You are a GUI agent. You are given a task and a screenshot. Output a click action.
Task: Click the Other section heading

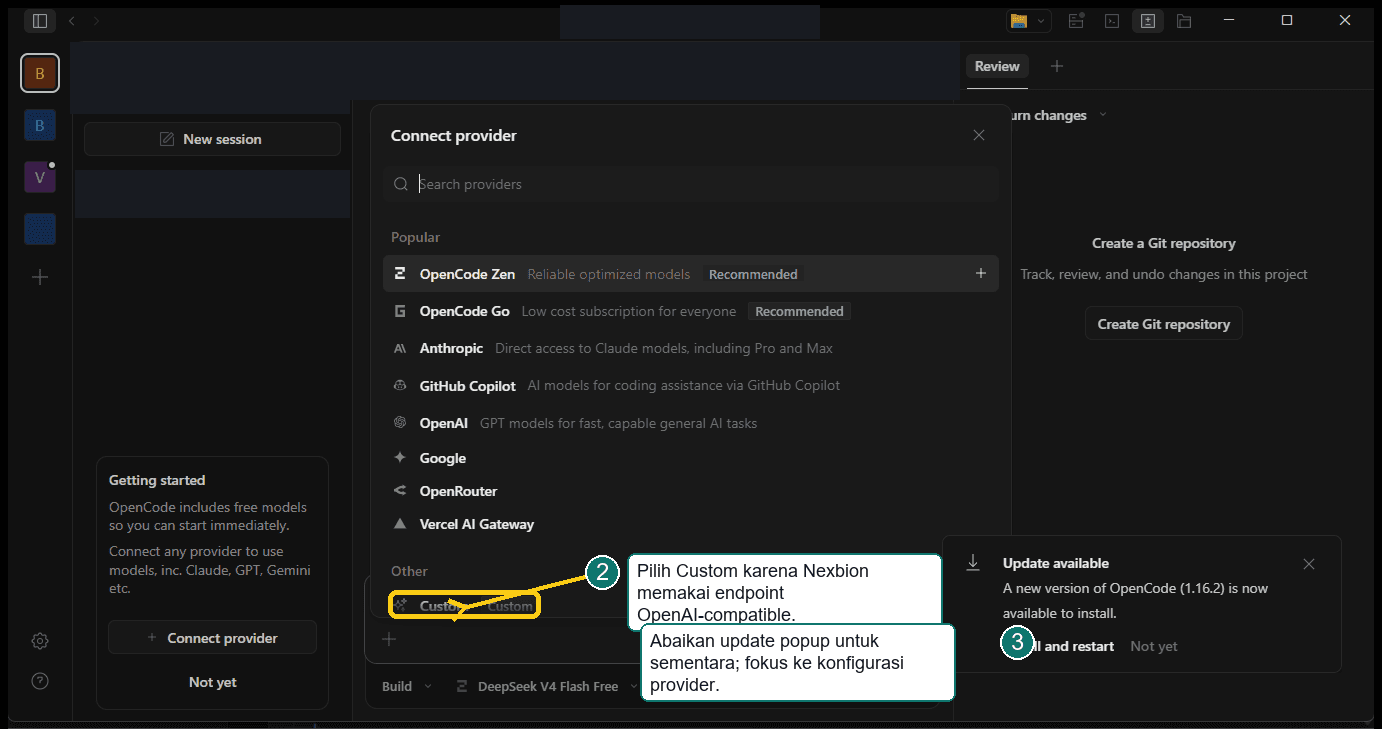(x=409, y=571)
